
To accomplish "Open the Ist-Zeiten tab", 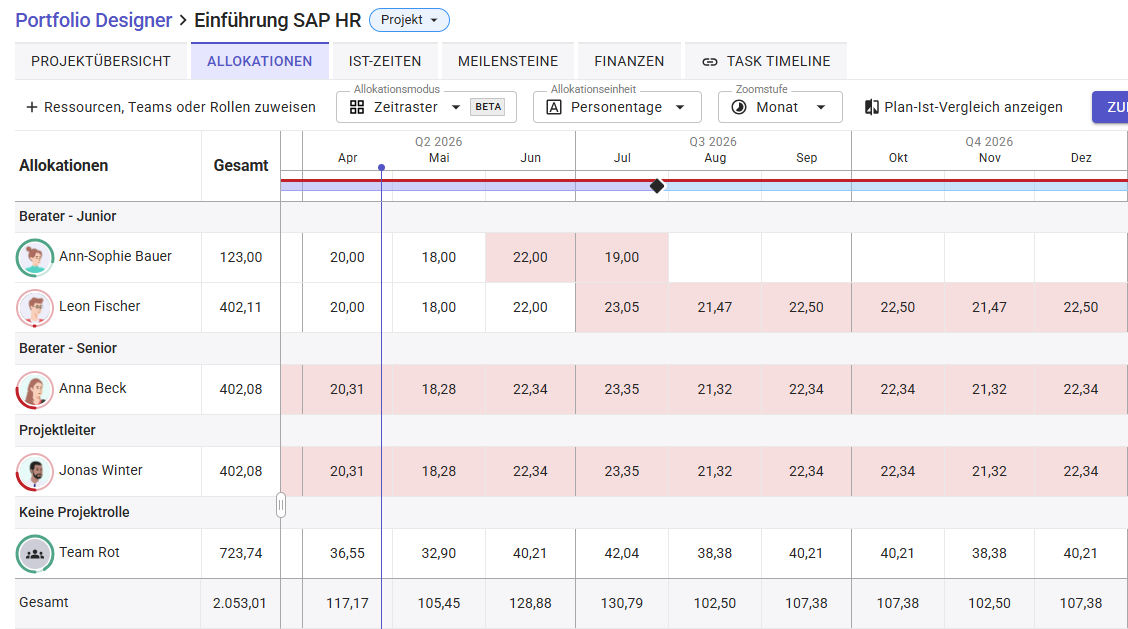I will (385, 61).
